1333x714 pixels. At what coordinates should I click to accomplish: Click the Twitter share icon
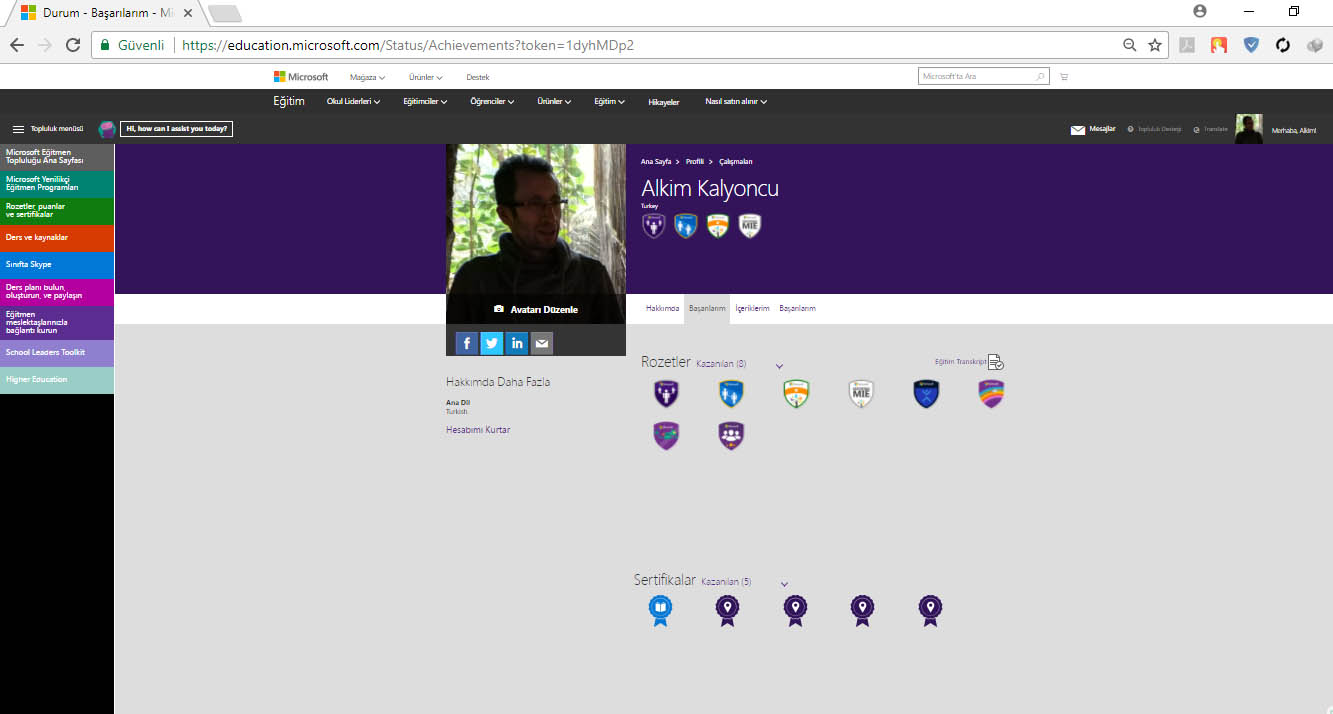[x=492, y=343]
